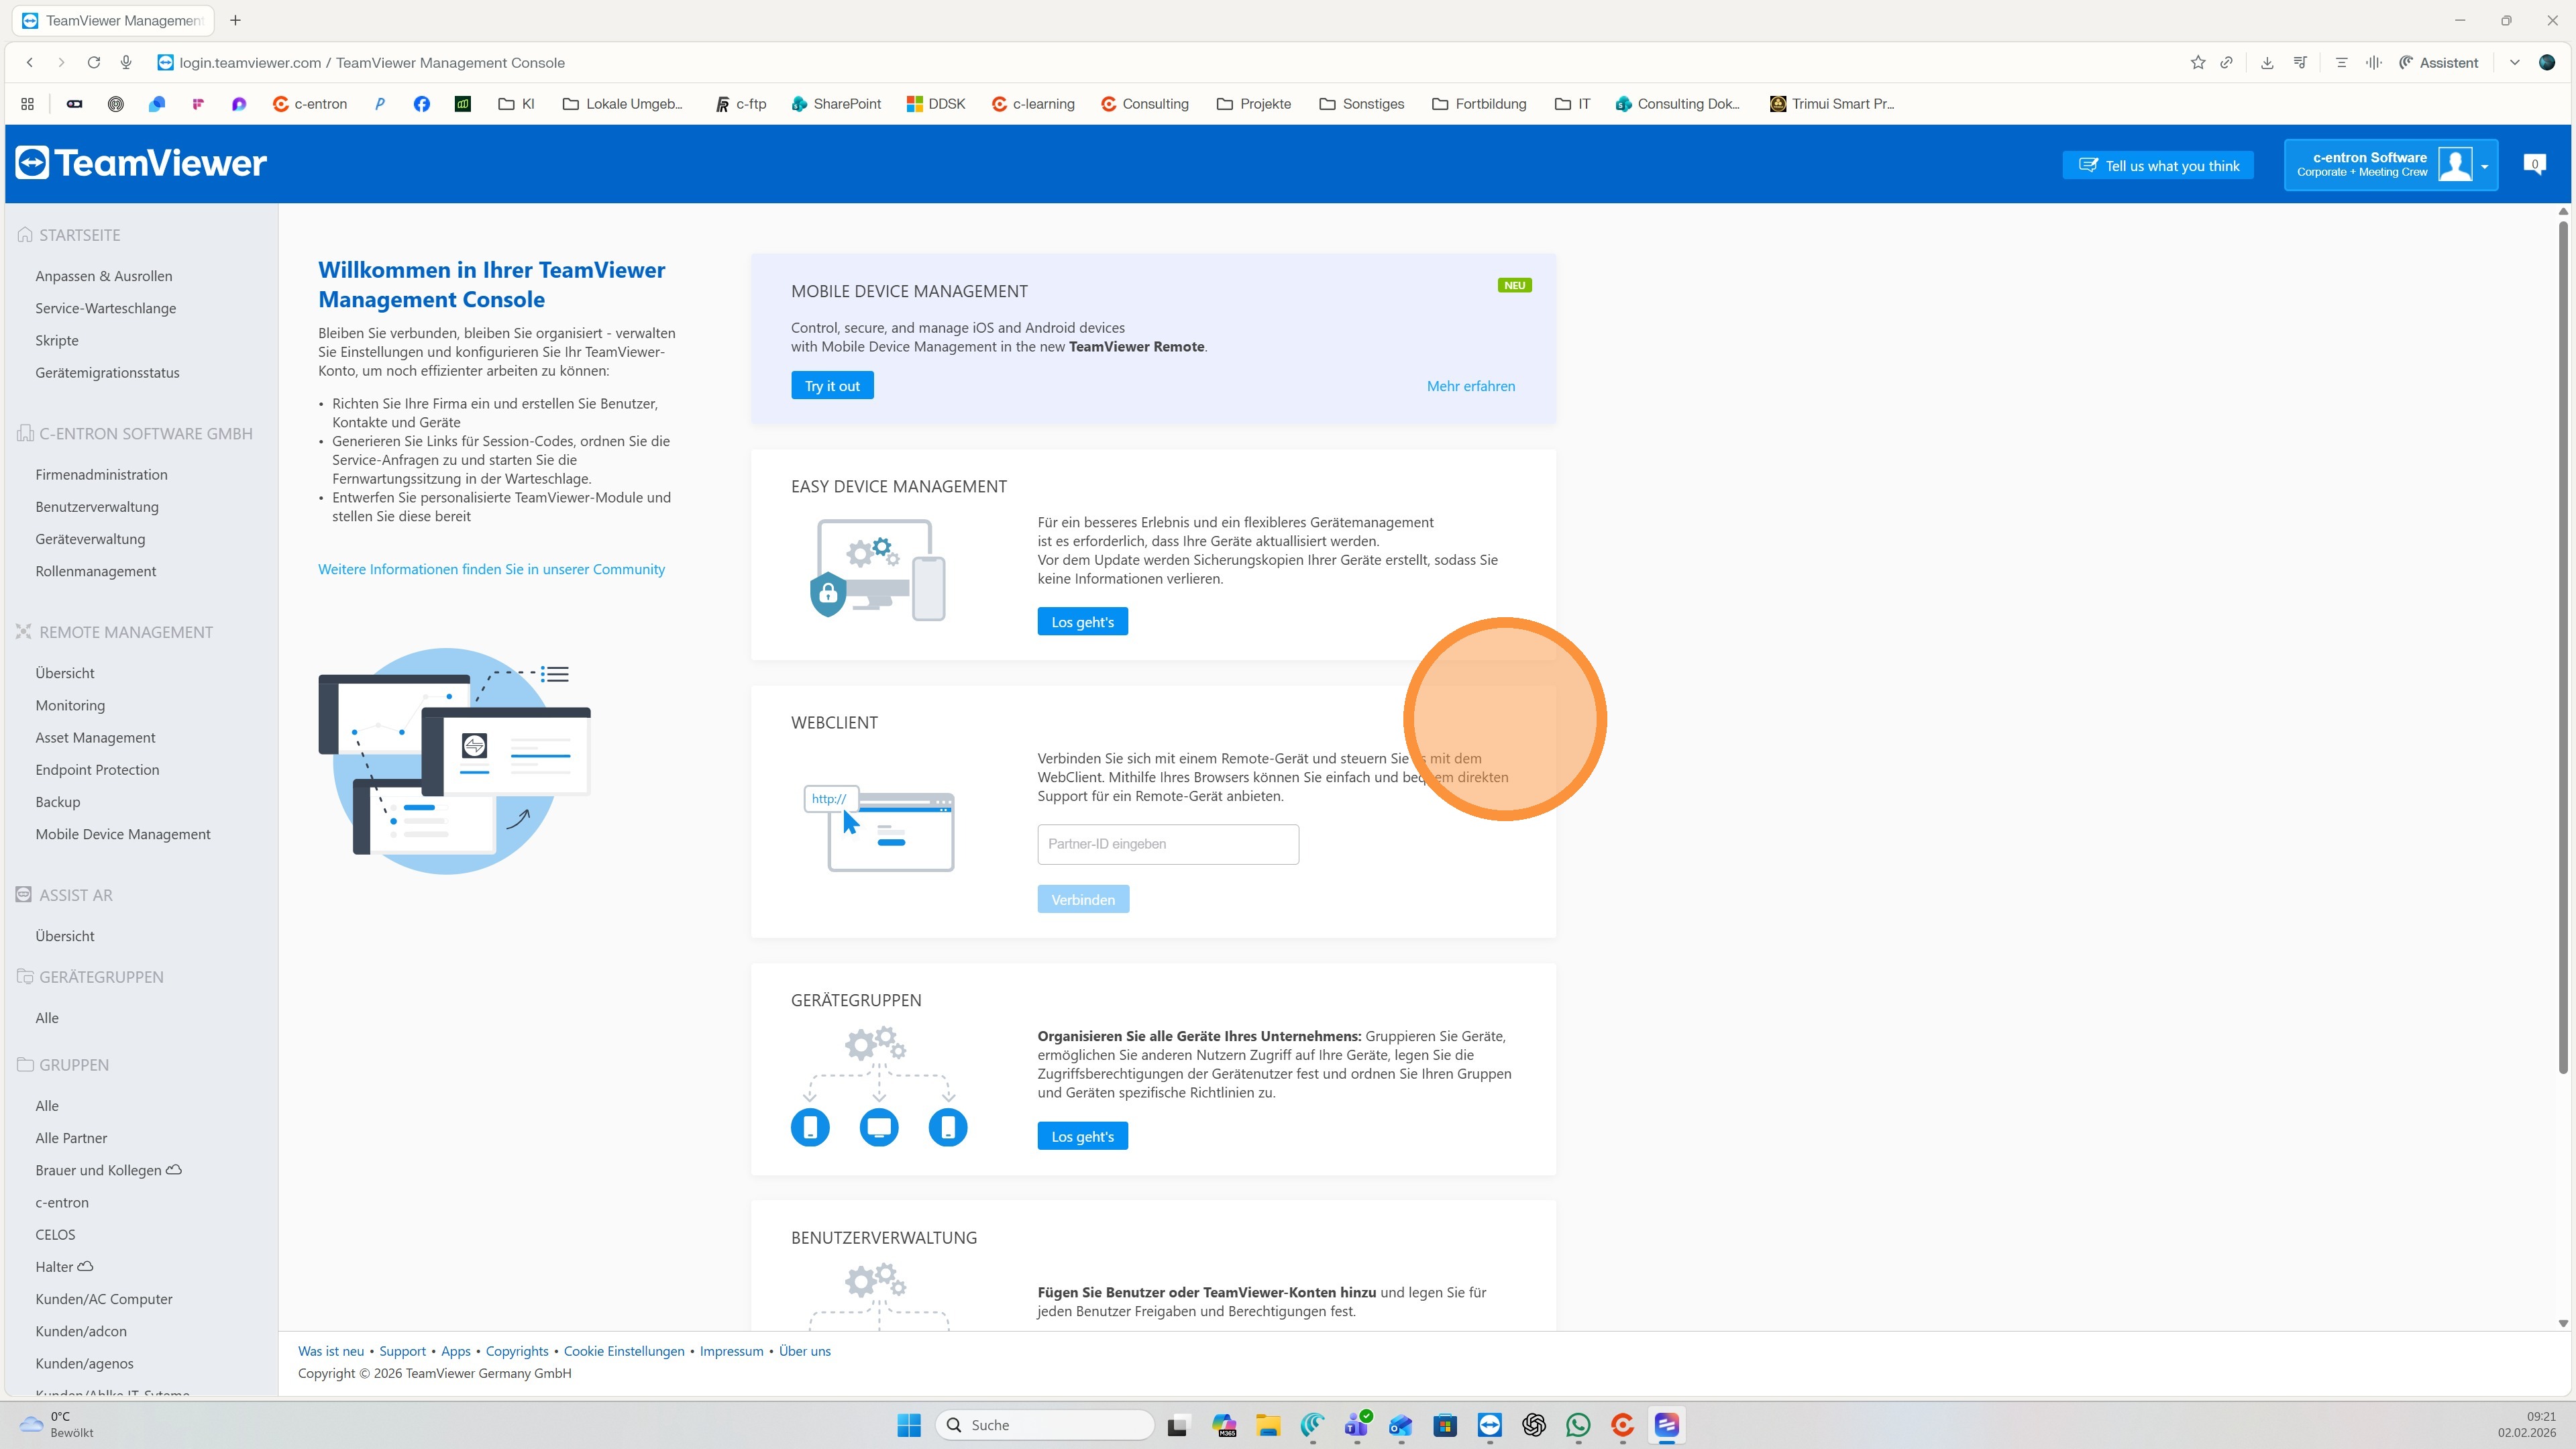The height and width of the screenshot is (1449, 2576).
Task: Open Endpoint Protection in sidebar
Action: tap(97, 770)
